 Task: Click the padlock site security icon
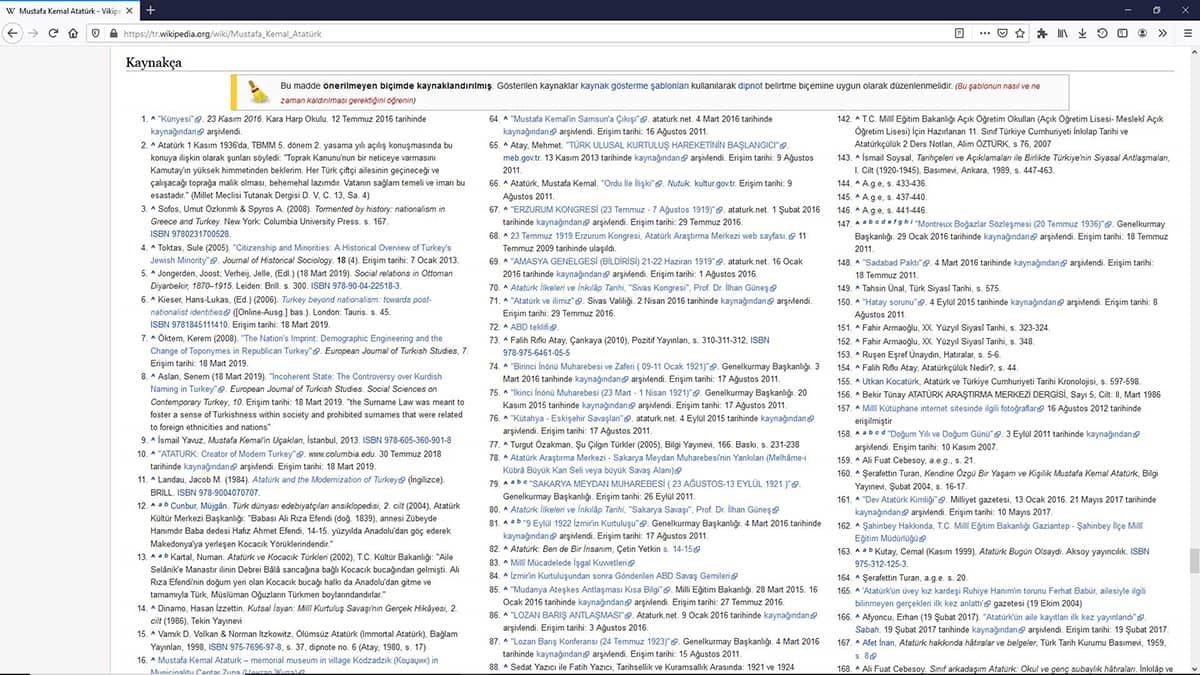[x=115, y=33]
